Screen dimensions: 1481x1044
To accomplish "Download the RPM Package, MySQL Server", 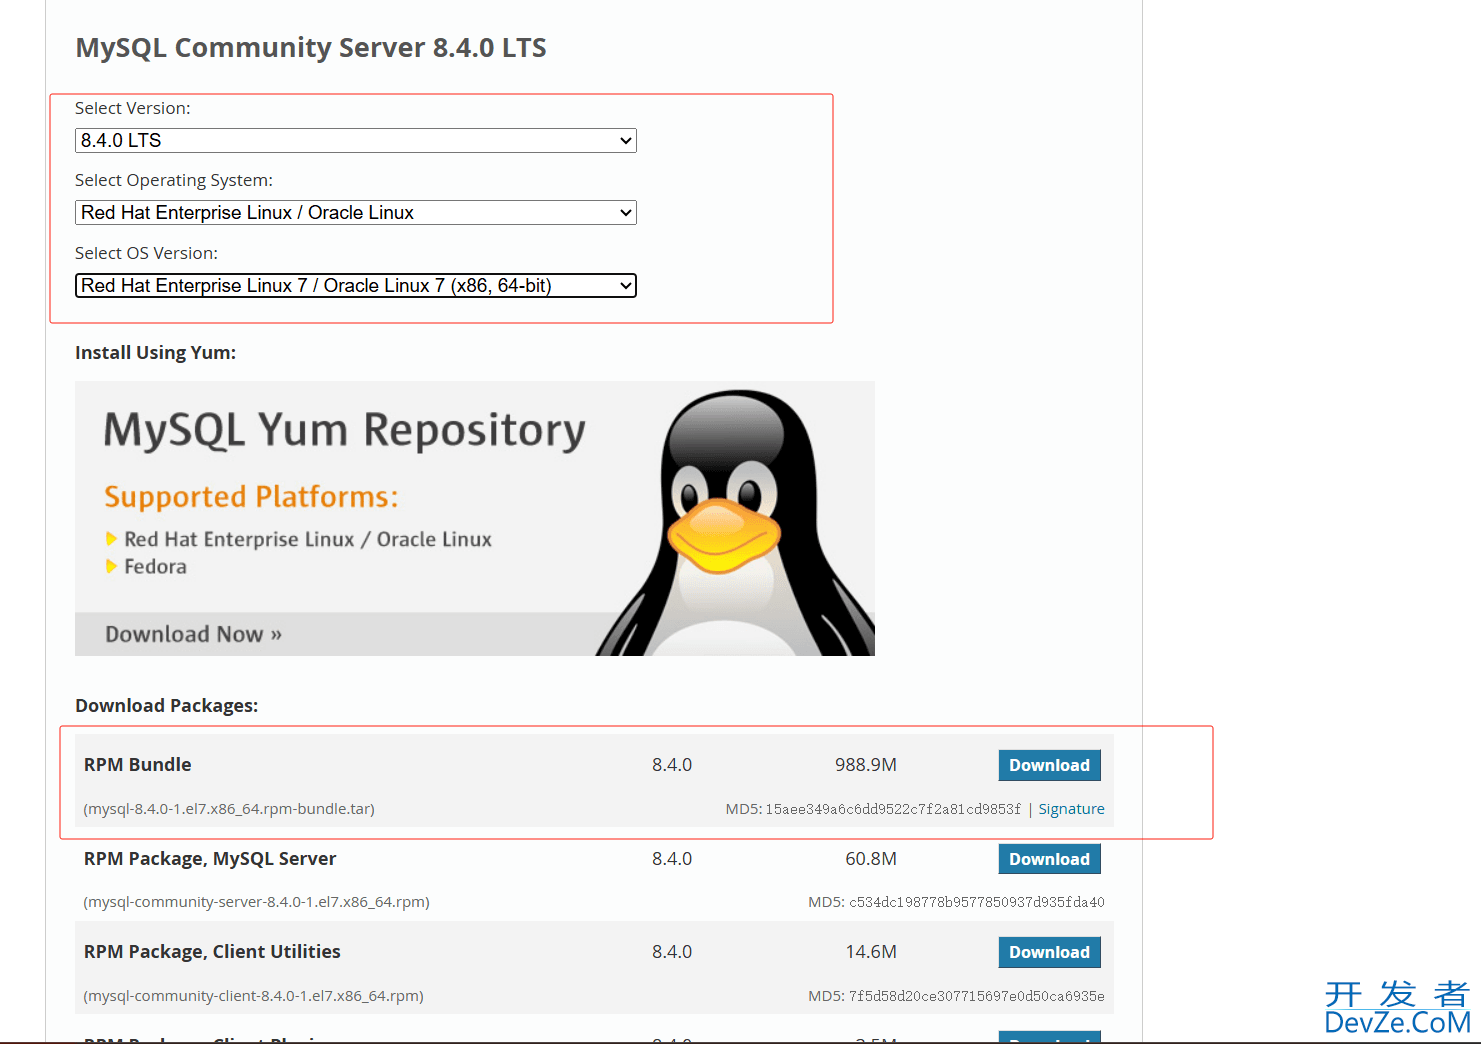I will [x=1049, y=859].
